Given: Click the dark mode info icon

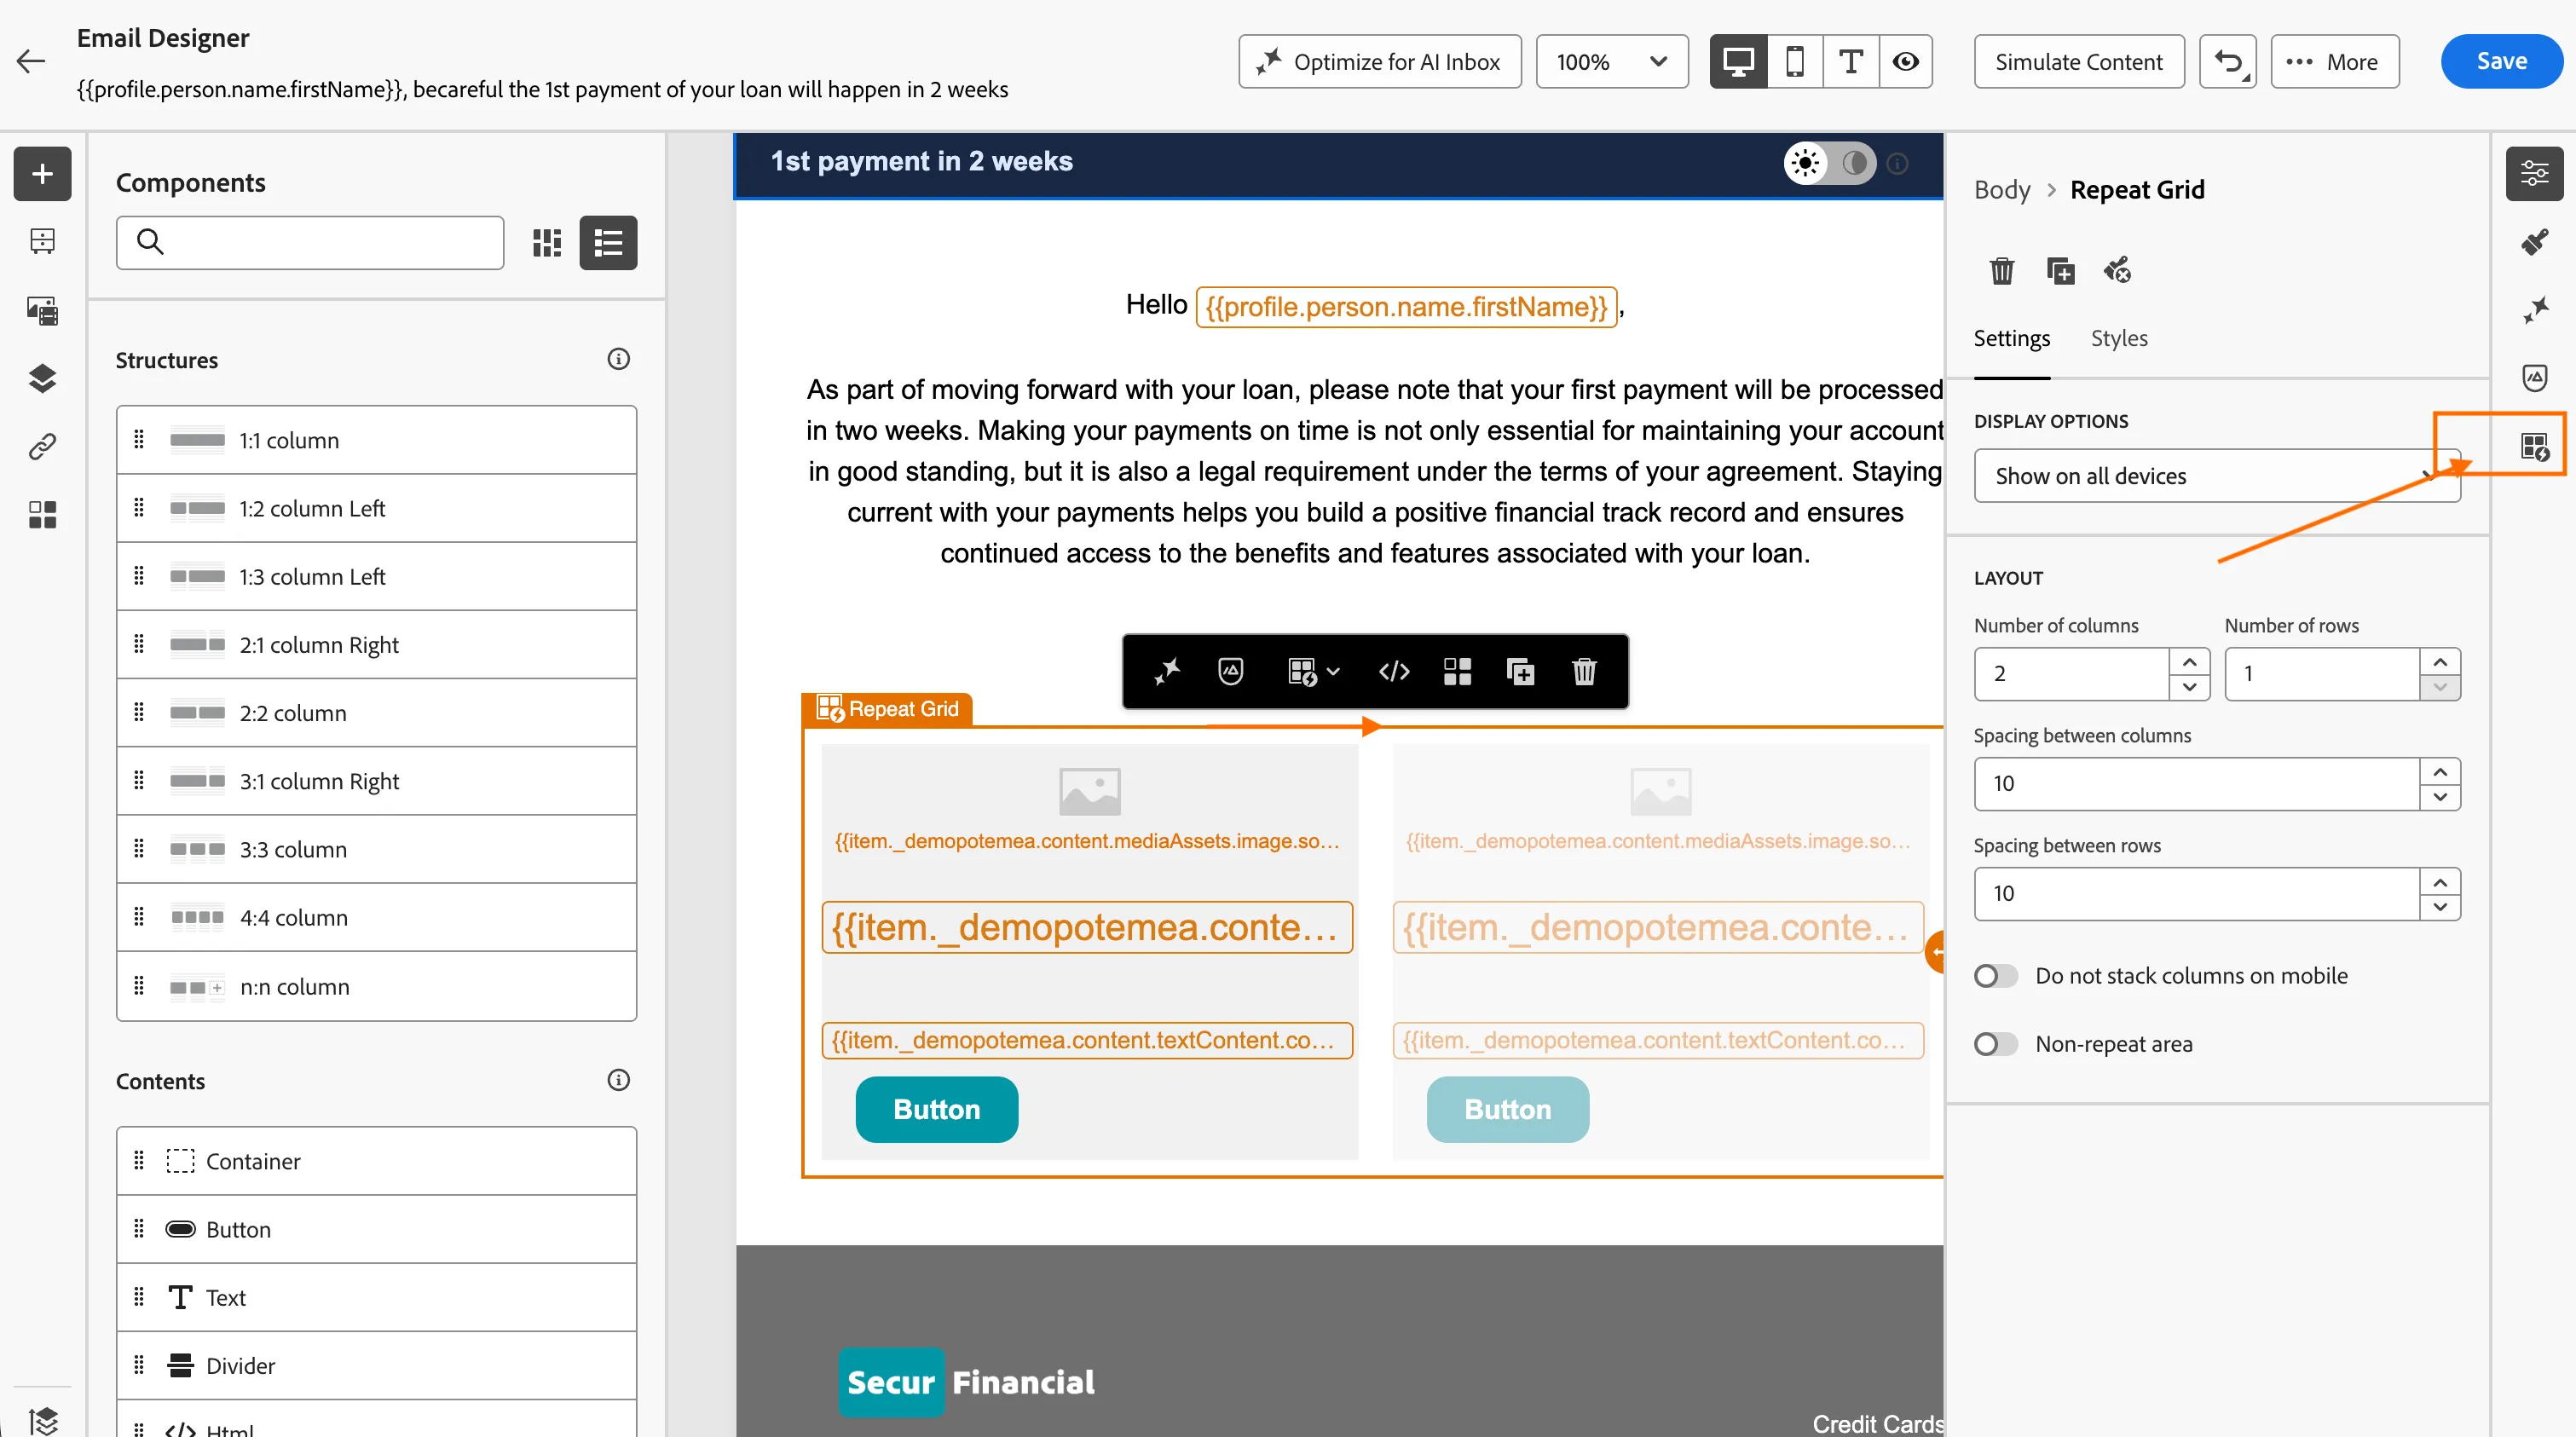Looking at the screenshot, I should tap(1897, 163).
